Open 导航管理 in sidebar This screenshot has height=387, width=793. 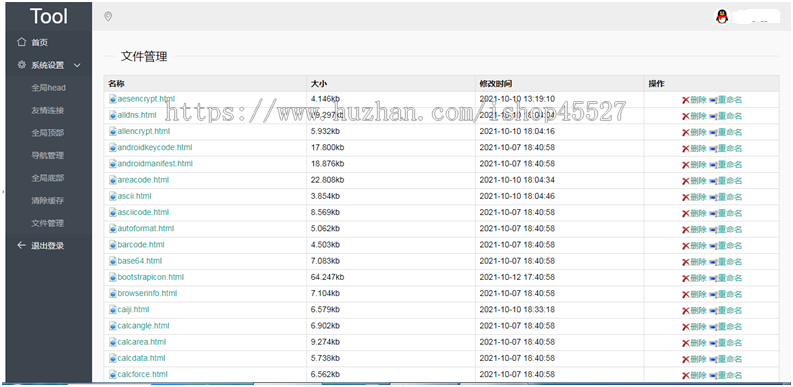pos(48,155)
